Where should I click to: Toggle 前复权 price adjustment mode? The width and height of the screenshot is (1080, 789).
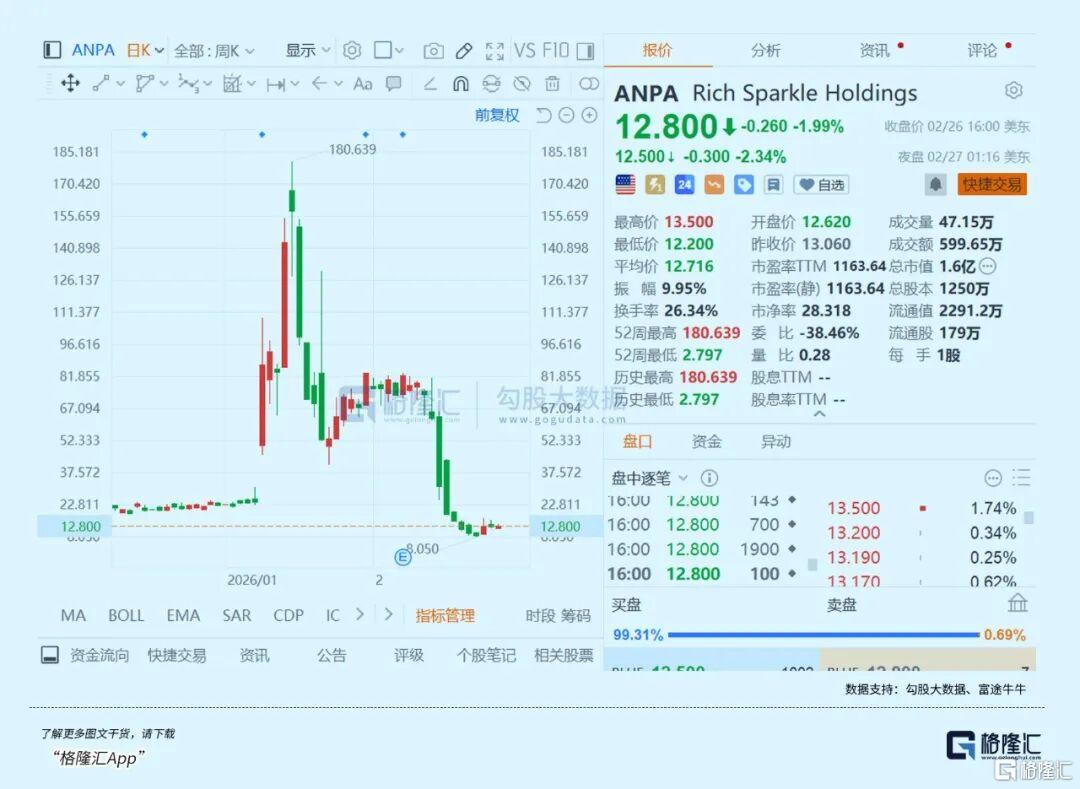pos(499,115)
